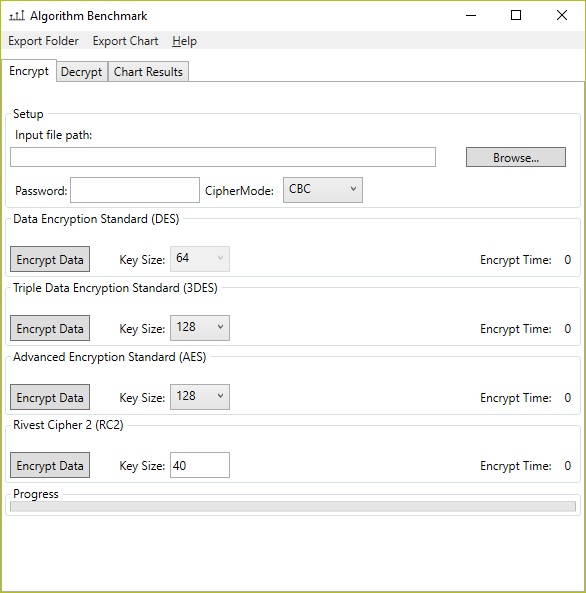This screenshot has width=586, height=593.
Task: Select the Encrypt tab
Action: (x=29, y=71)
